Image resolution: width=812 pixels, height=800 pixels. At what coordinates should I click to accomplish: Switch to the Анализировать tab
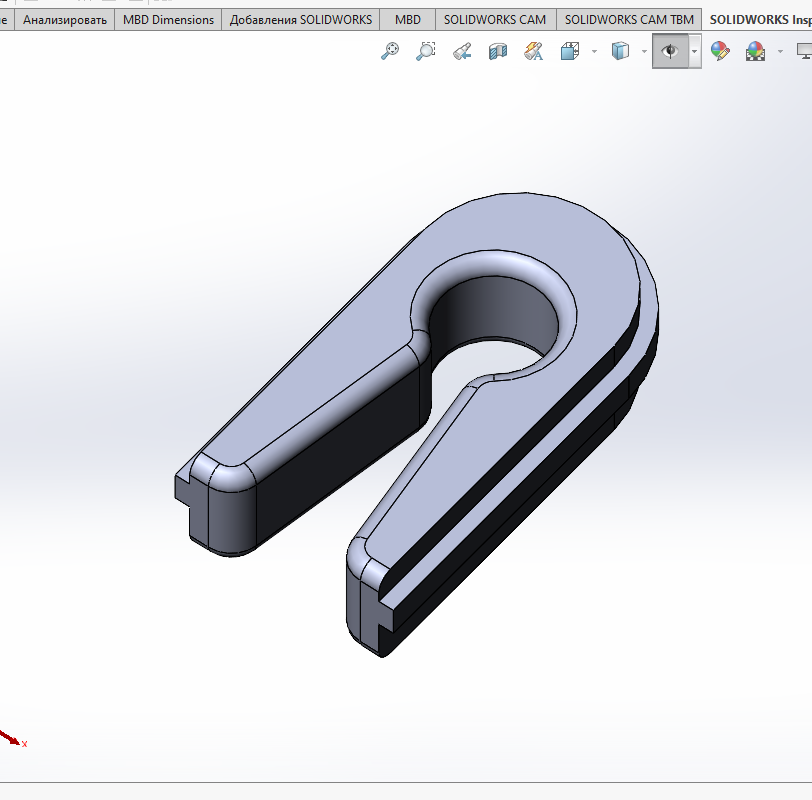click(x=65, y=19)
